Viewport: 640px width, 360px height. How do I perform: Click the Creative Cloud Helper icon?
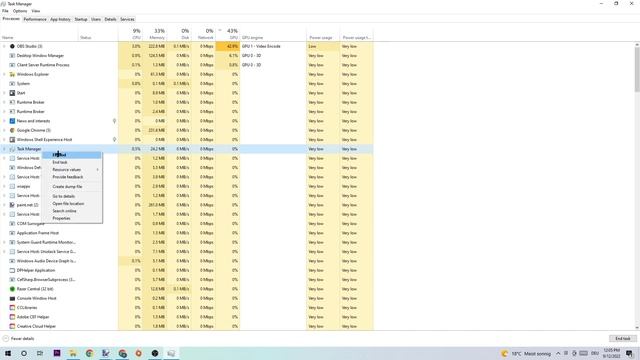point(12,327)
